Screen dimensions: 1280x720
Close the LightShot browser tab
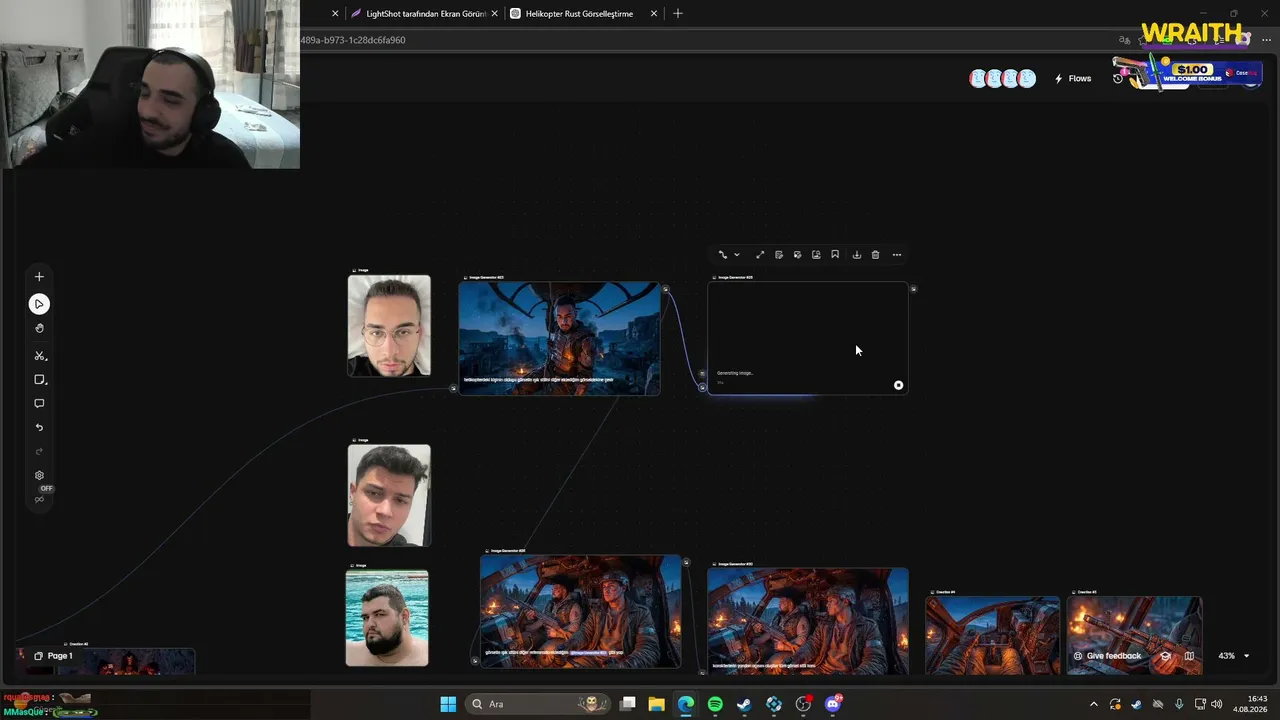coord(494,14)
